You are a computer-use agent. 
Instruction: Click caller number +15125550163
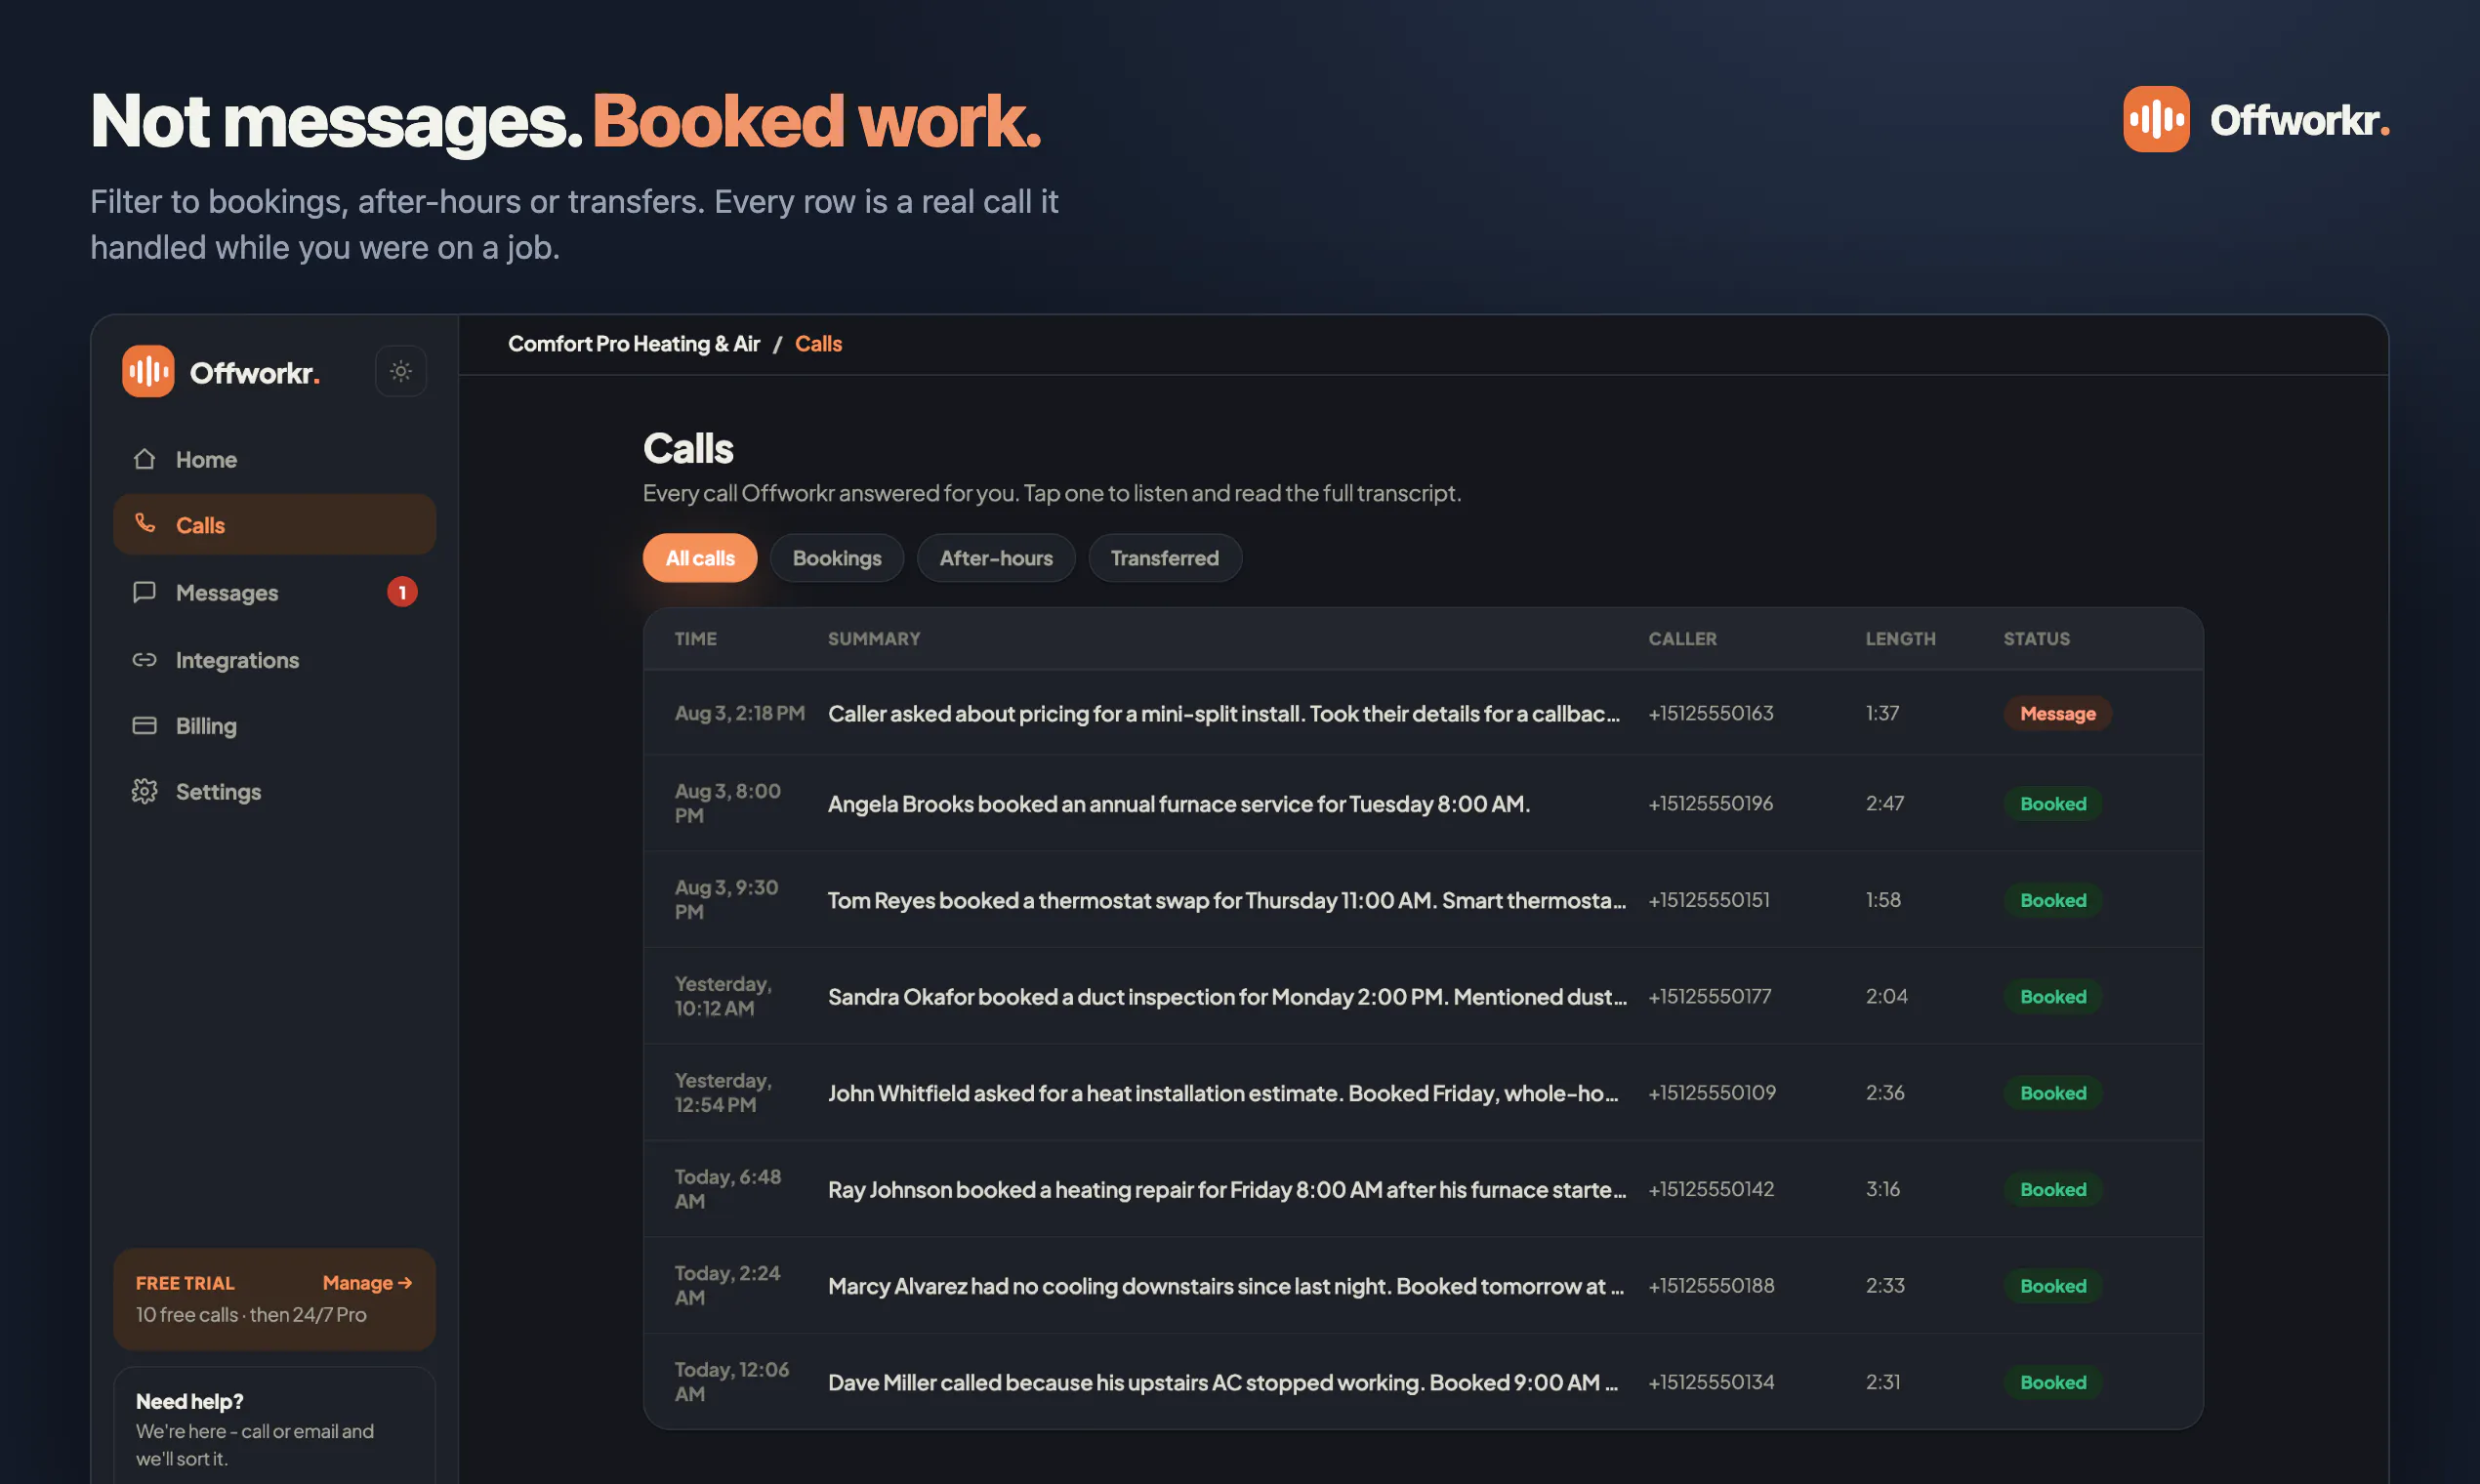[x=1711, y=713]
